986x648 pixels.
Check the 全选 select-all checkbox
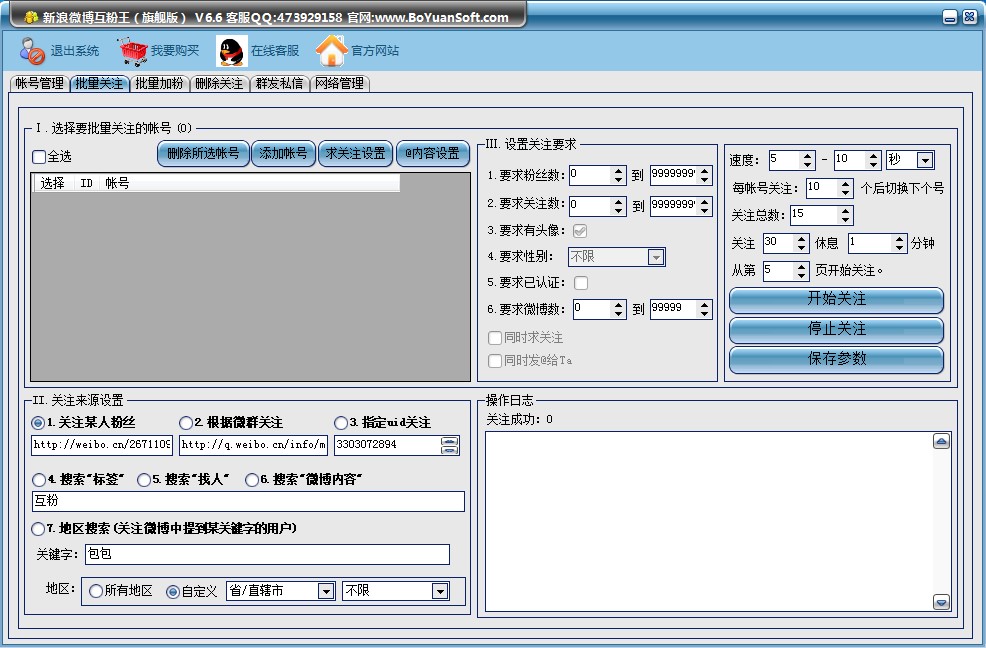coord(39,157)
